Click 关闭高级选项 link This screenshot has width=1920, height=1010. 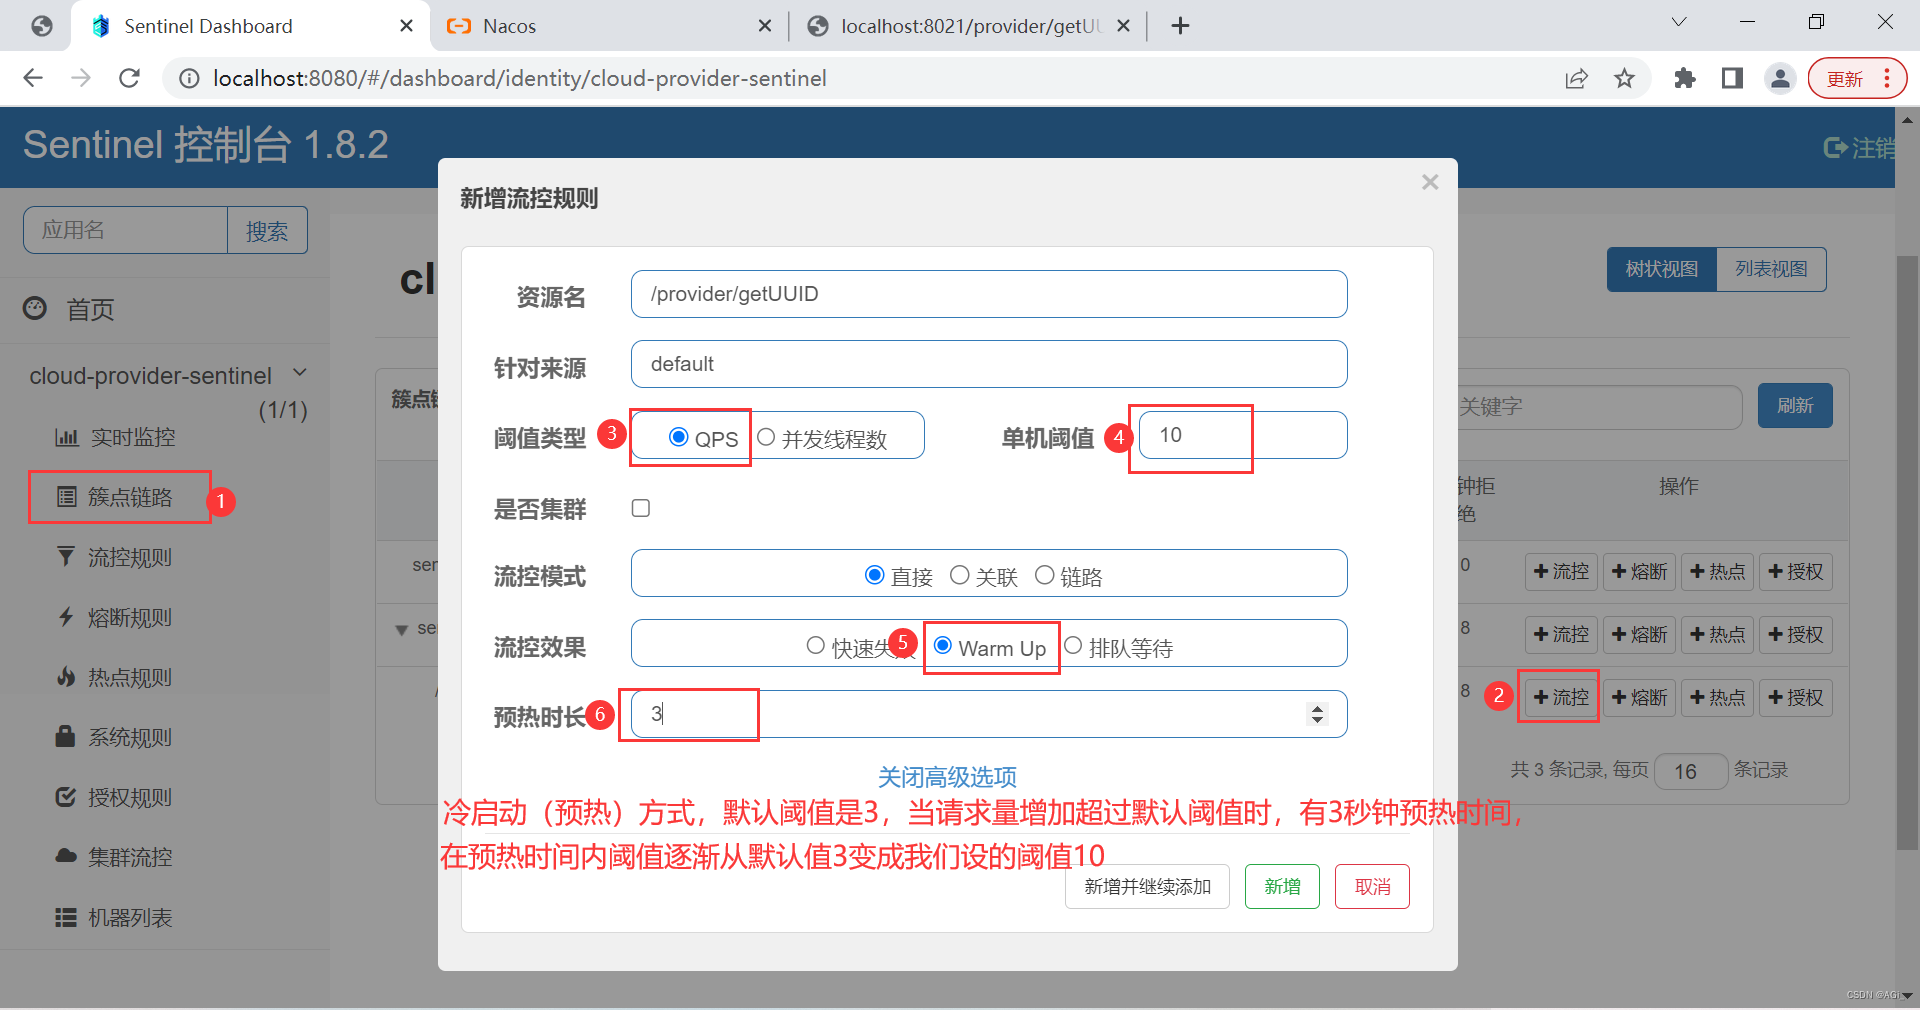tap(947, 777)
